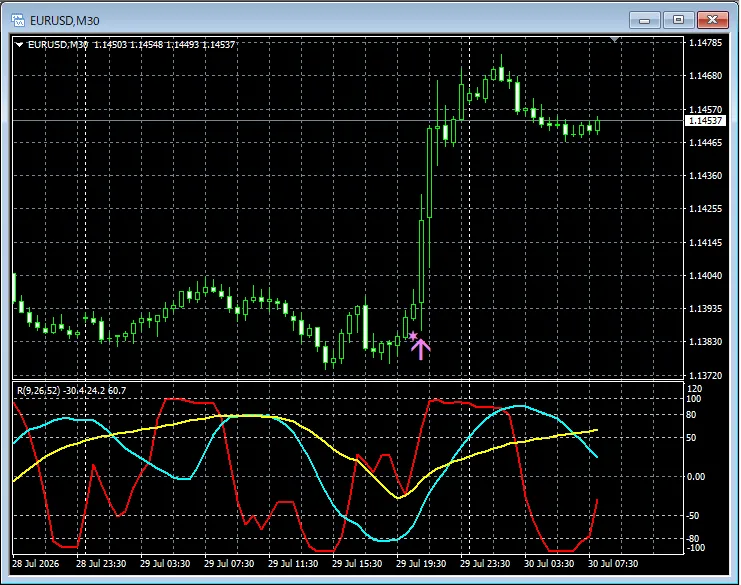Click price scale value 1.13720
This screenshot has width=741, height=585.
click(706, 376)
